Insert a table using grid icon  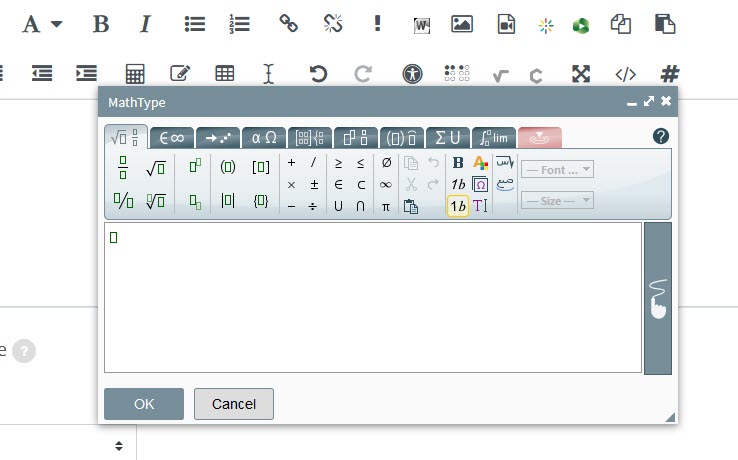coord(225,73)
